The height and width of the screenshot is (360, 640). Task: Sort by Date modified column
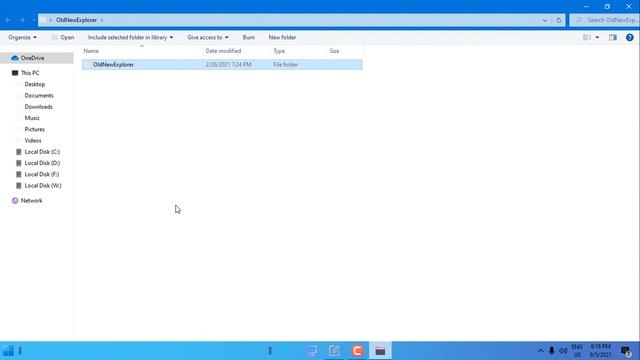point(236,51)
